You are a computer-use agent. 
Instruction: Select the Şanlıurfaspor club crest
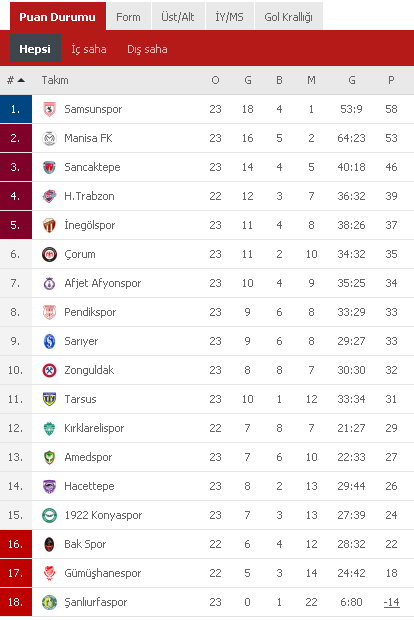point(49,602)
